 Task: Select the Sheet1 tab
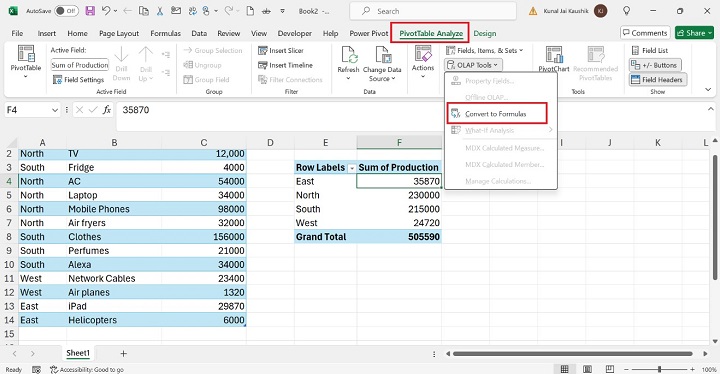click(78, 353)
